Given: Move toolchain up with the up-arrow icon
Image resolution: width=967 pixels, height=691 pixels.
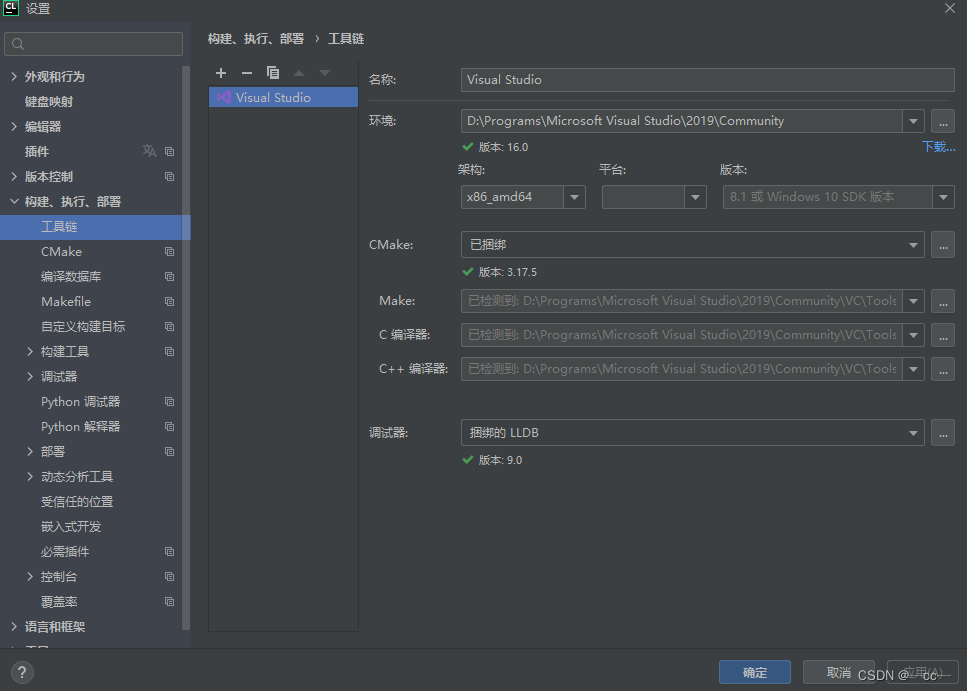Looking at the screenshot, I should point(300,72).
